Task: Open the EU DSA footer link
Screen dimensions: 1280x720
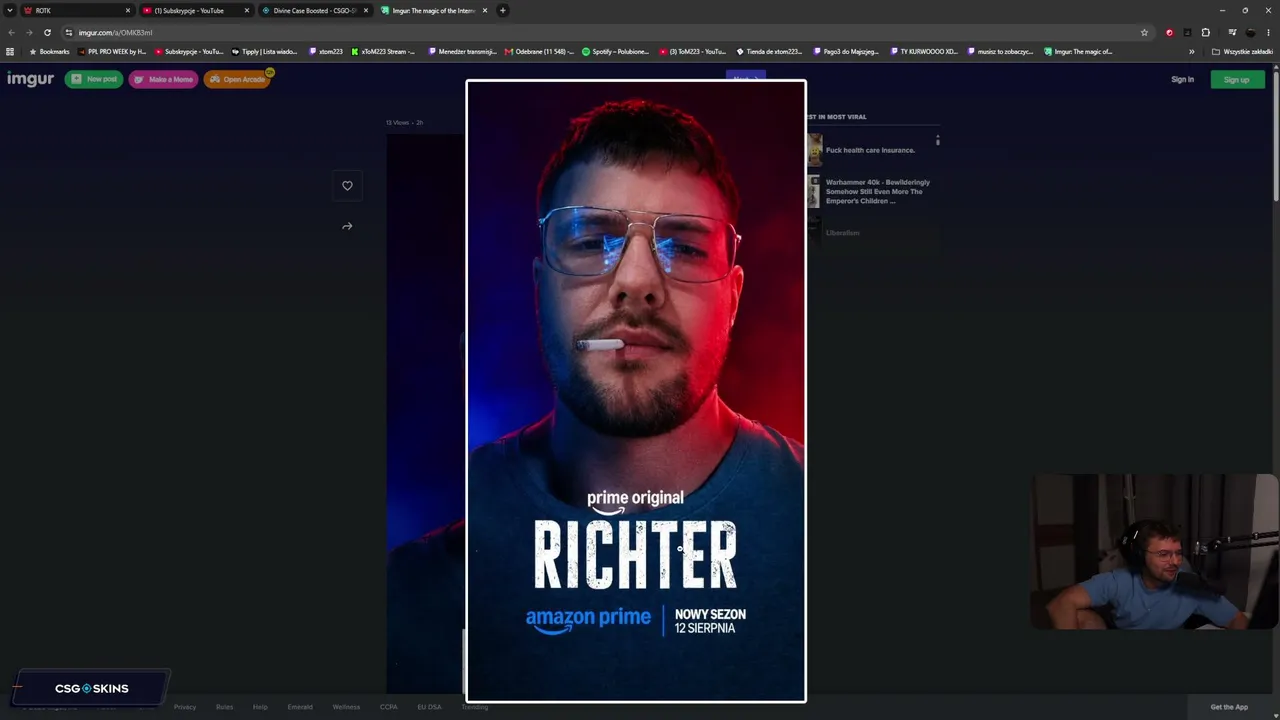Action: click(429, 707)
